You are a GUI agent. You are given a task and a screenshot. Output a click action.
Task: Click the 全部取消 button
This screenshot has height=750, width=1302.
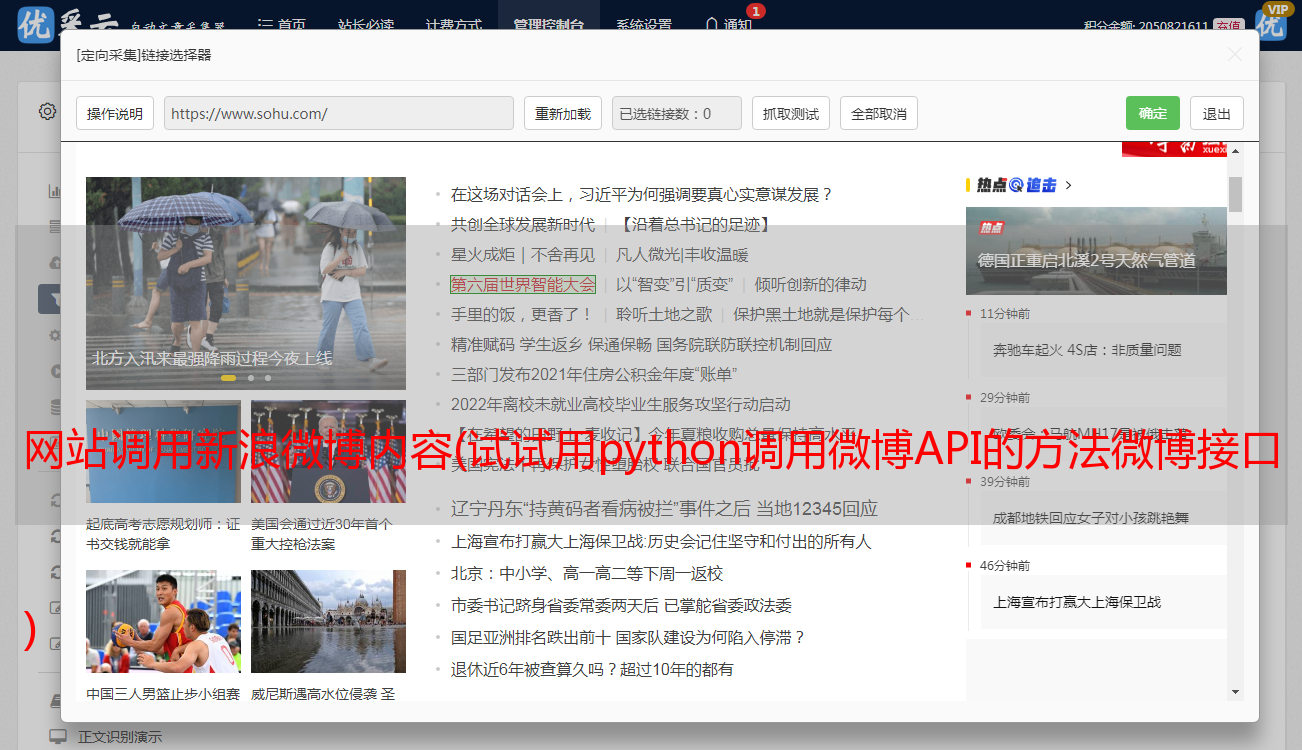point(878,114)
